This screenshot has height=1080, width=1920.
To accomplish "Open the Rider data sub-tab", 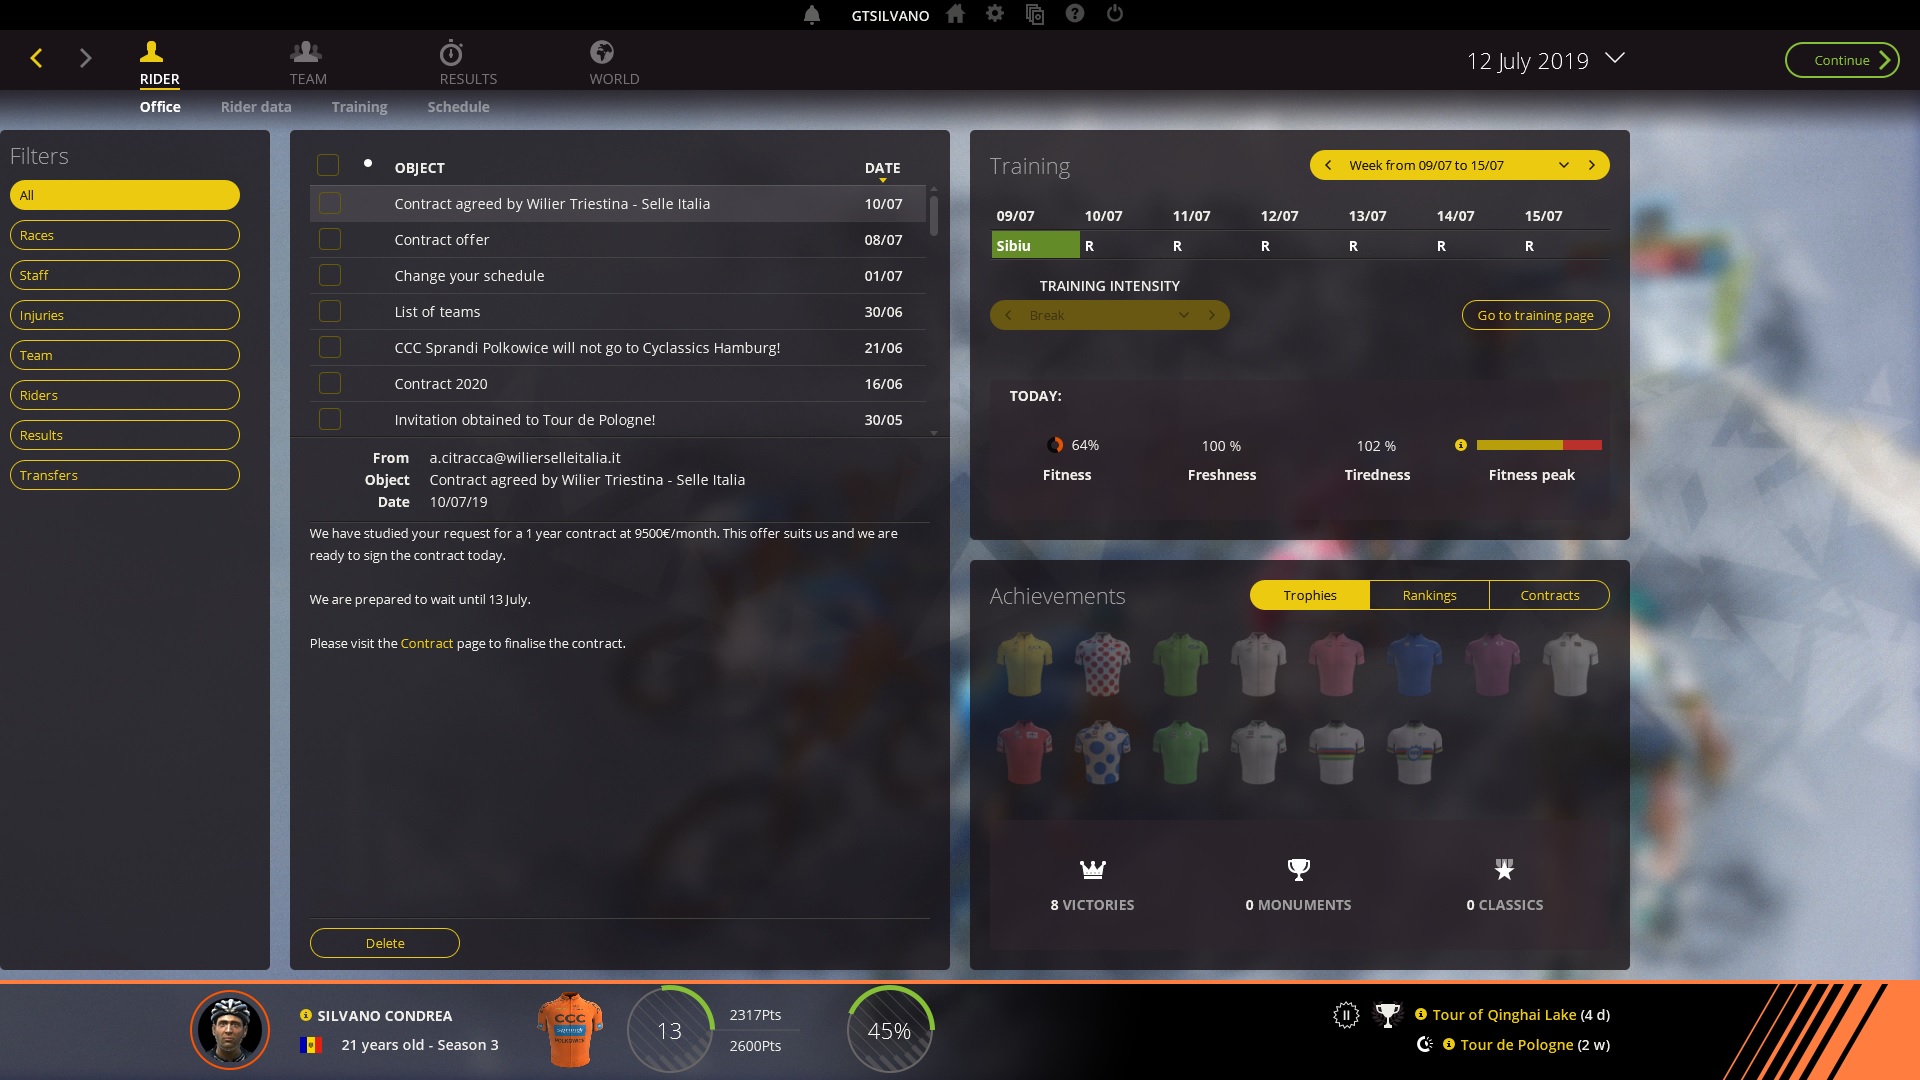I will pyautogui.click(x=256, y=107).
